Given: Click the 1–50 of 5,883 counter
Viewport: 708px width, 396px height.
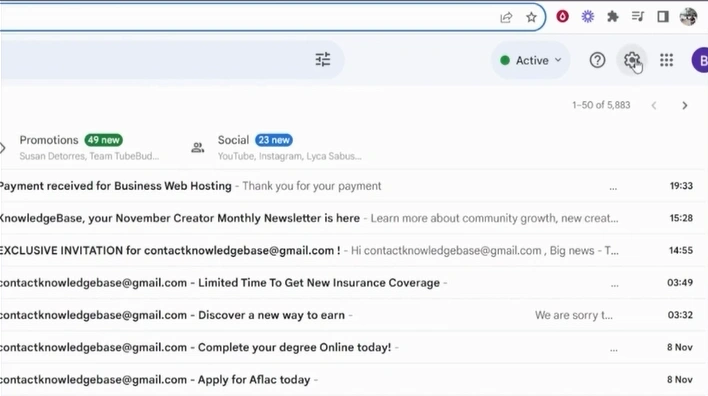Looking at the screenshot, I should point(601,105).
